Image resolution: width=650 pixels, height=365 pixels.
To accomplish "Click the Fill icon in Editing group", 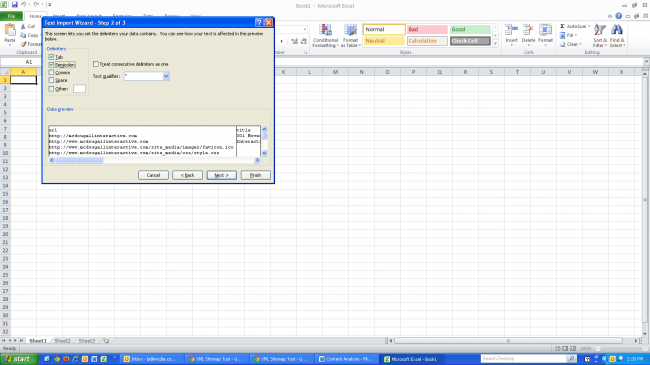I will [563, 35].
